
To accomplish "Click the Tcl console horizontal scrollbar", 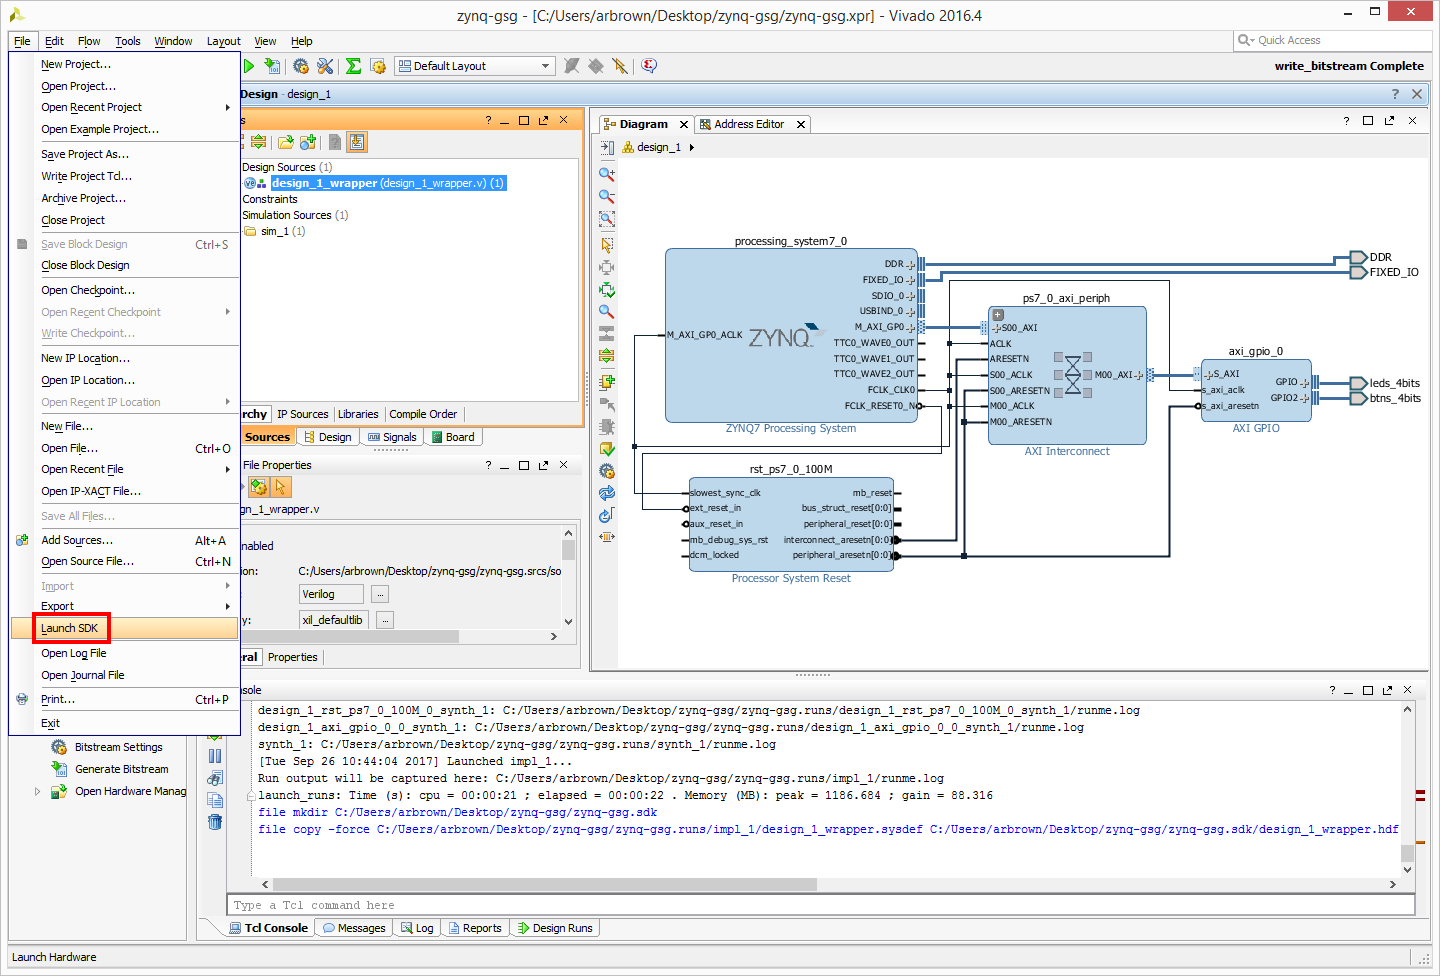I will tap(545, 884).
